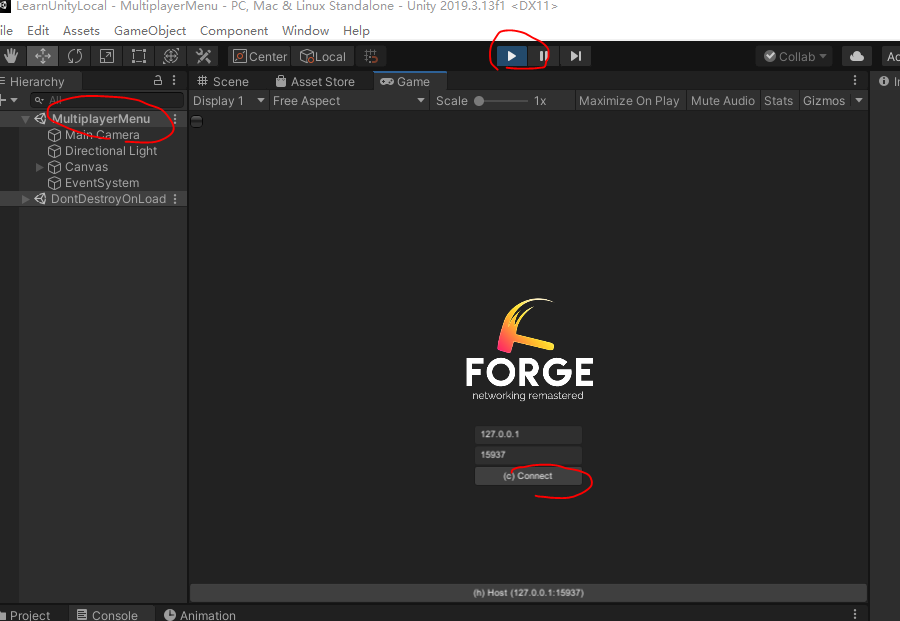Select the Rotate tool

(75, 56)
